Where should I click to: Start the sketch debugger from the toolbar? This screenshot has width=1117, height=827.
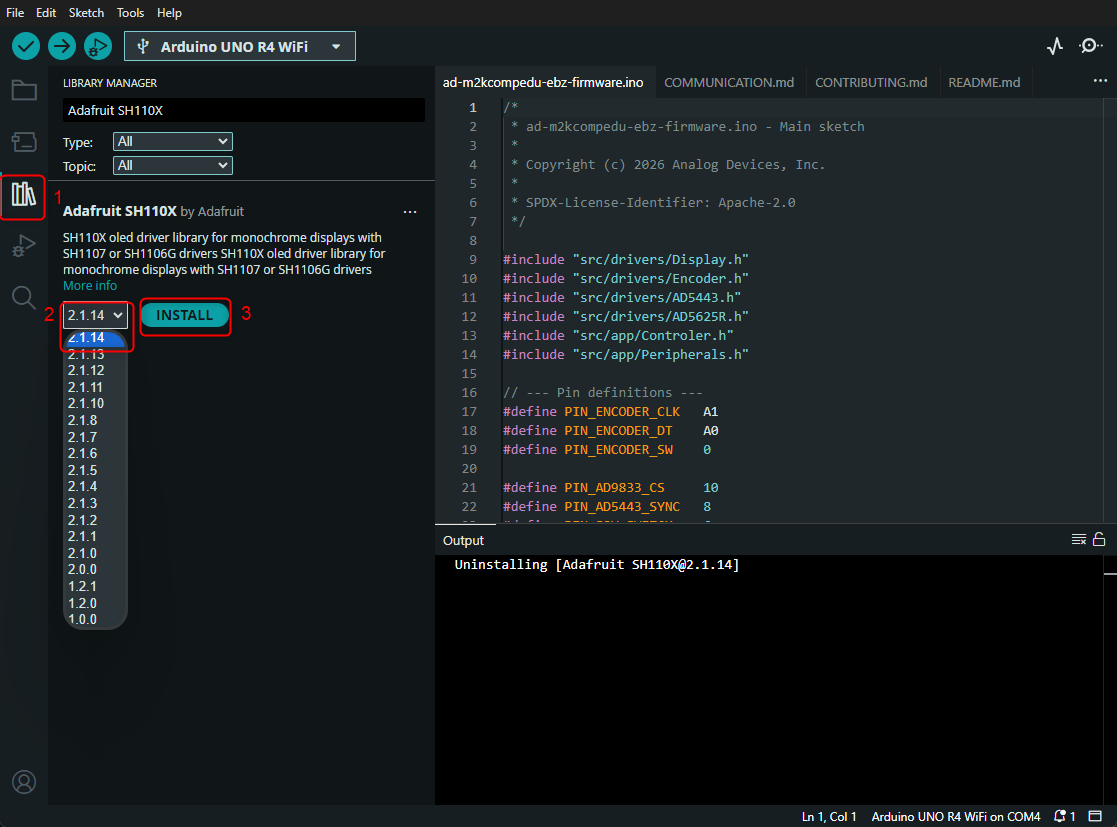[x=98, y=47]
